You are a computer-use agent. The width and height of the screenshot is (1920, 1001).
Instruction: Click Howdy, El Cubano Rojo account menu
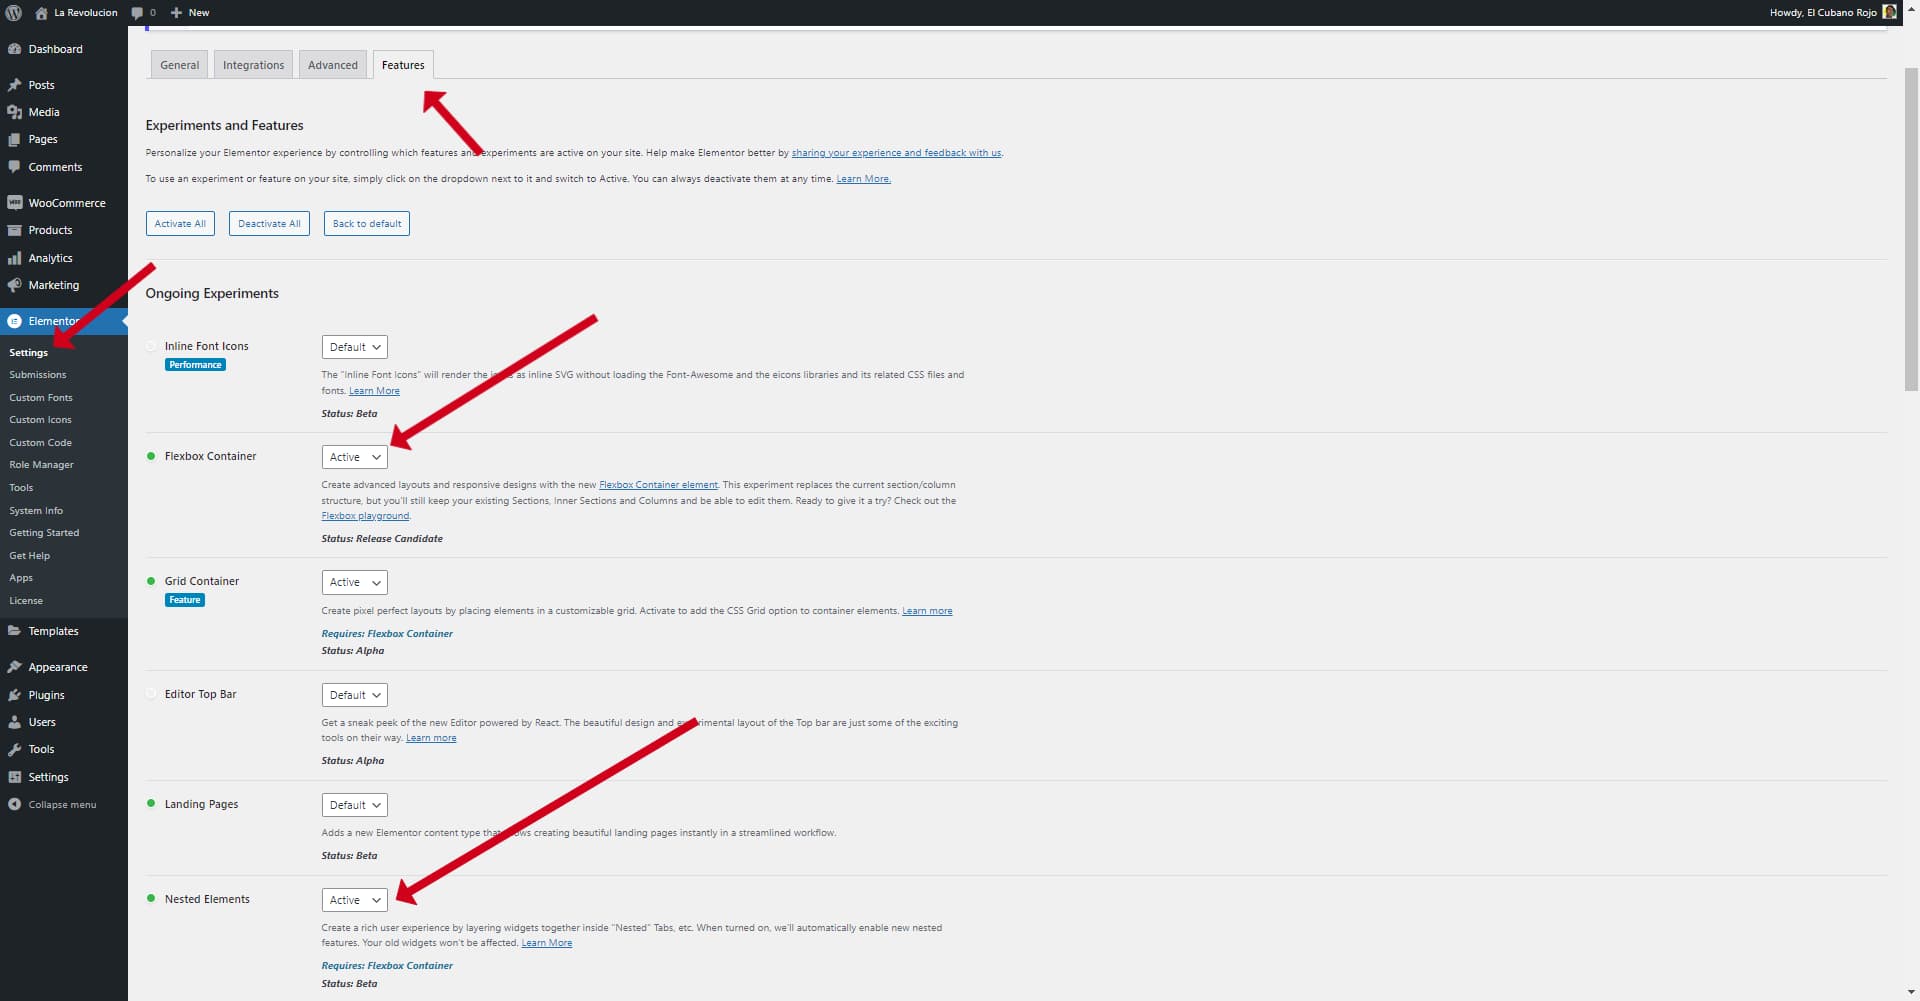[1832, 13]
